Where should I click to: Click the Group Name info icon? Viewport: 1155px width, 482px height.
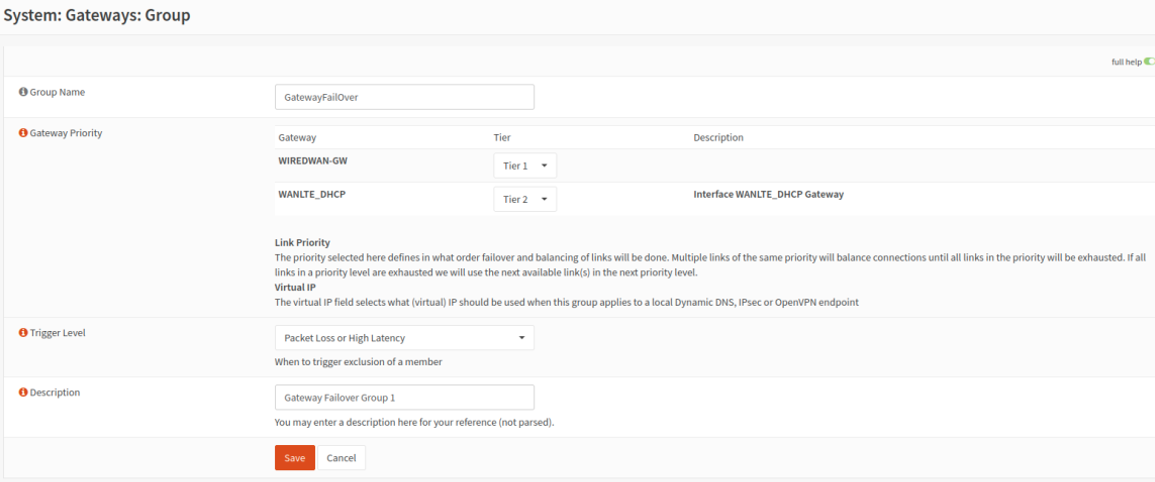23,92
